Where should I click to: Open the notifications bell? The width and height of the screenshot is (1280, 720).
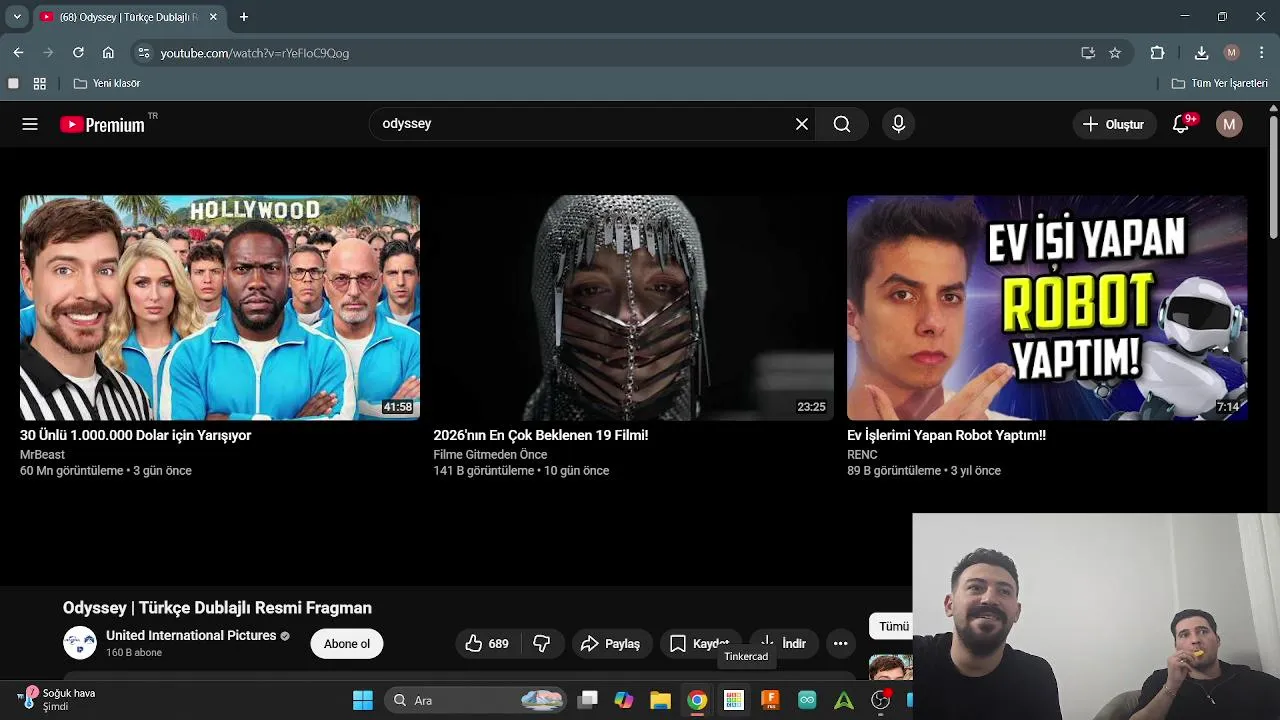pyautogui.click(x=1181, y=124)
